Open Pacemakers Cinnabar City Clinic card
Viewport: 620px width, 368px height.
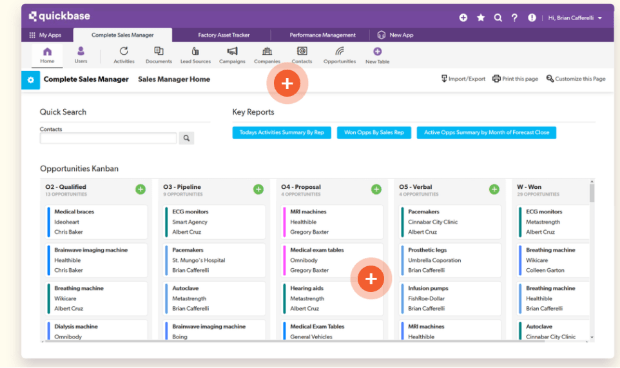[x=450, y=222]
